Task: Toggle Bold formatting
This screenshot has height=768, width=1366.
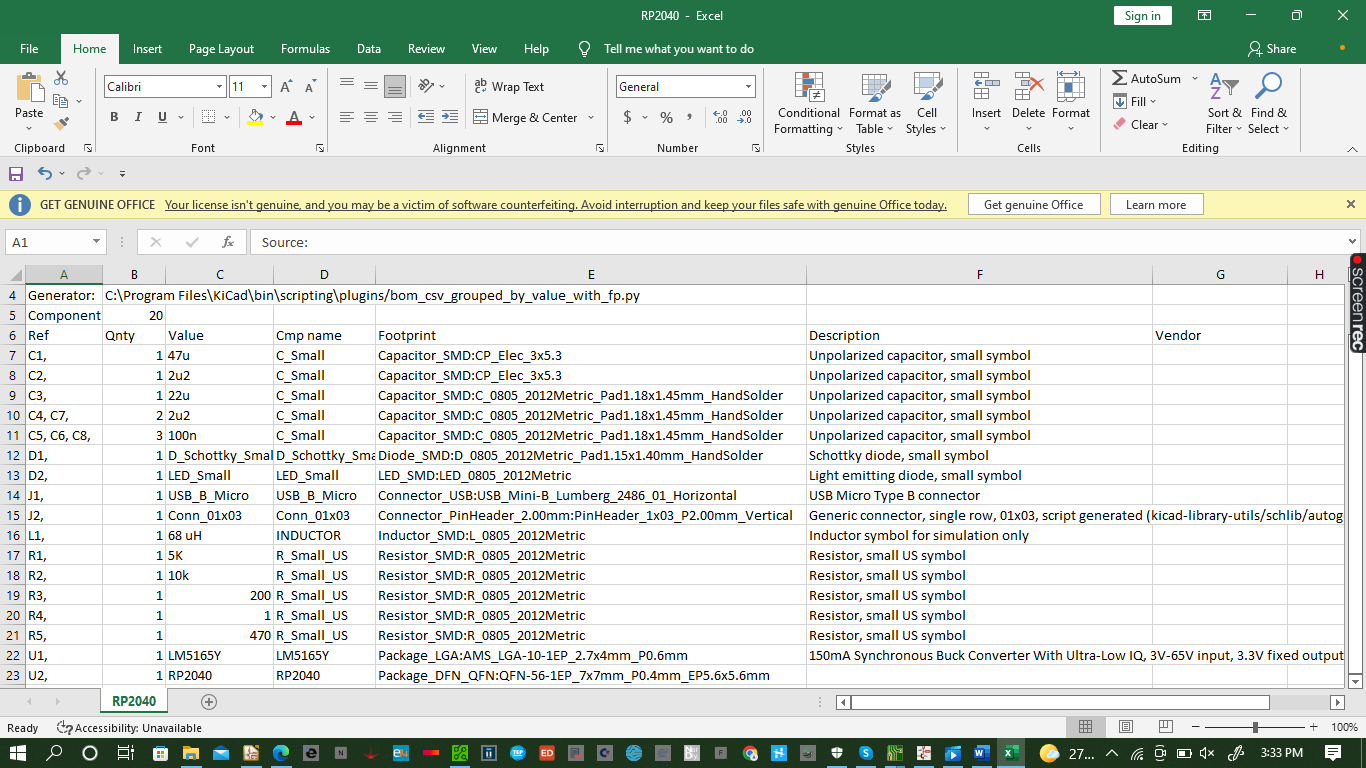Action: [x=114, y=117]
